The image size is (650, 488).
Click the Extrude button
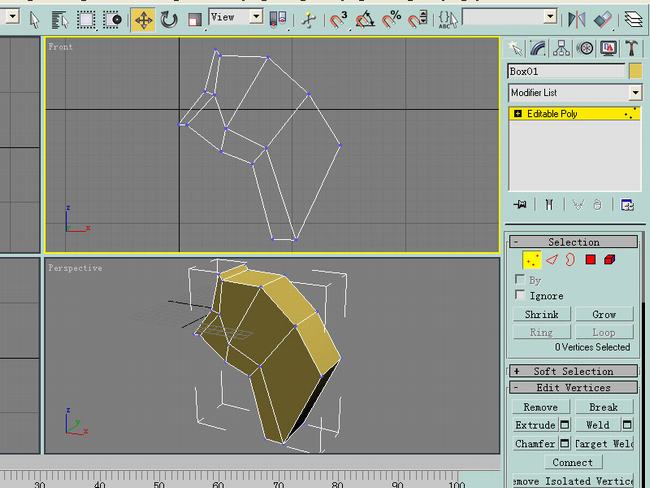pyautogui.click(x=535, y=425)
